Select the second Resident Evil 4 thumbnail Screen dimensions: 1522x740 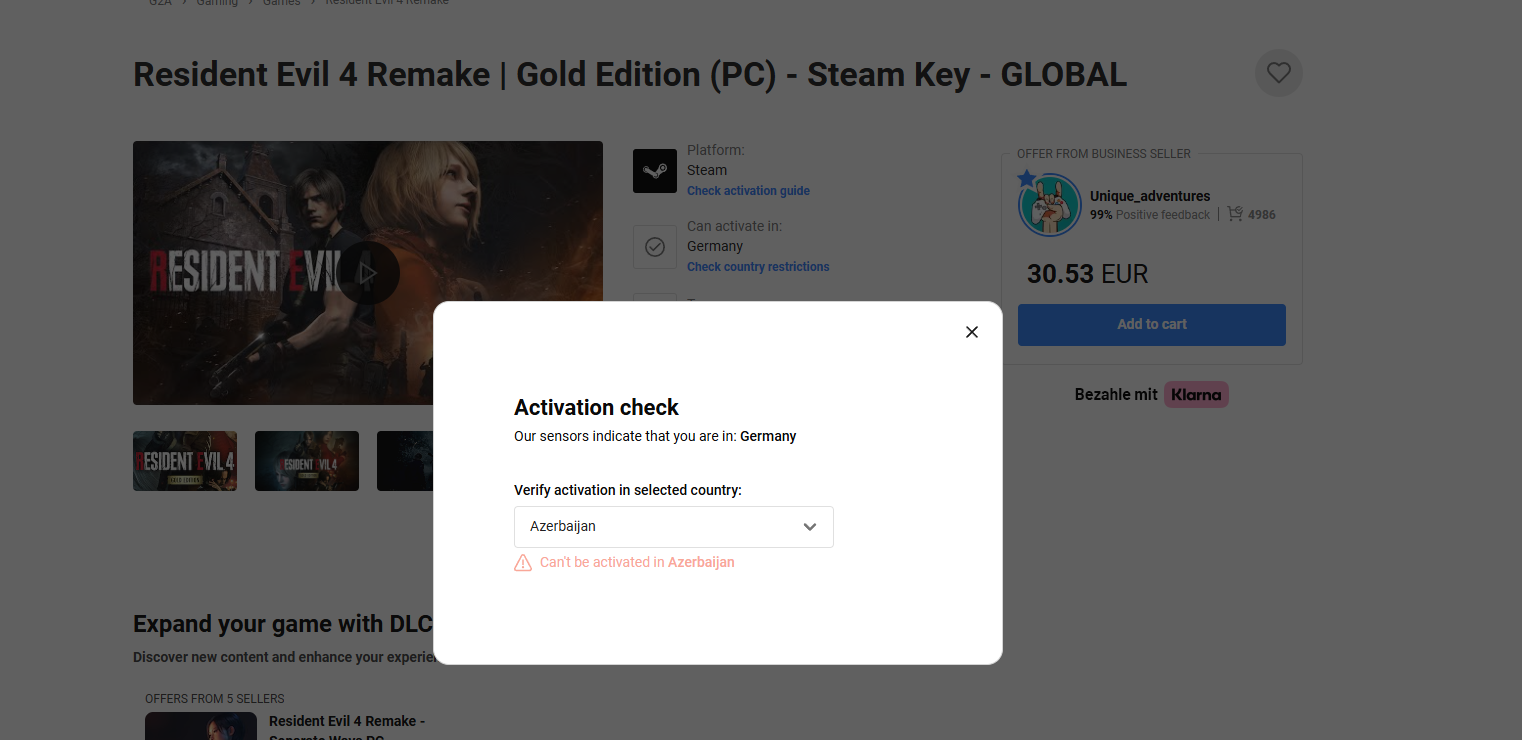307,461
